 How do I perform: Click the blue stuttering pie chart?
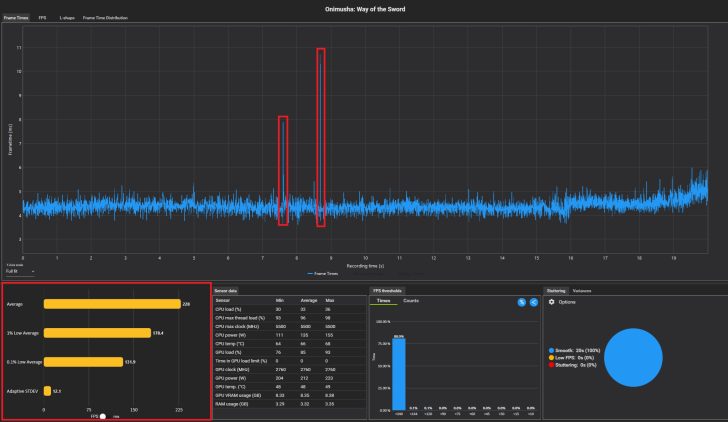633,357
